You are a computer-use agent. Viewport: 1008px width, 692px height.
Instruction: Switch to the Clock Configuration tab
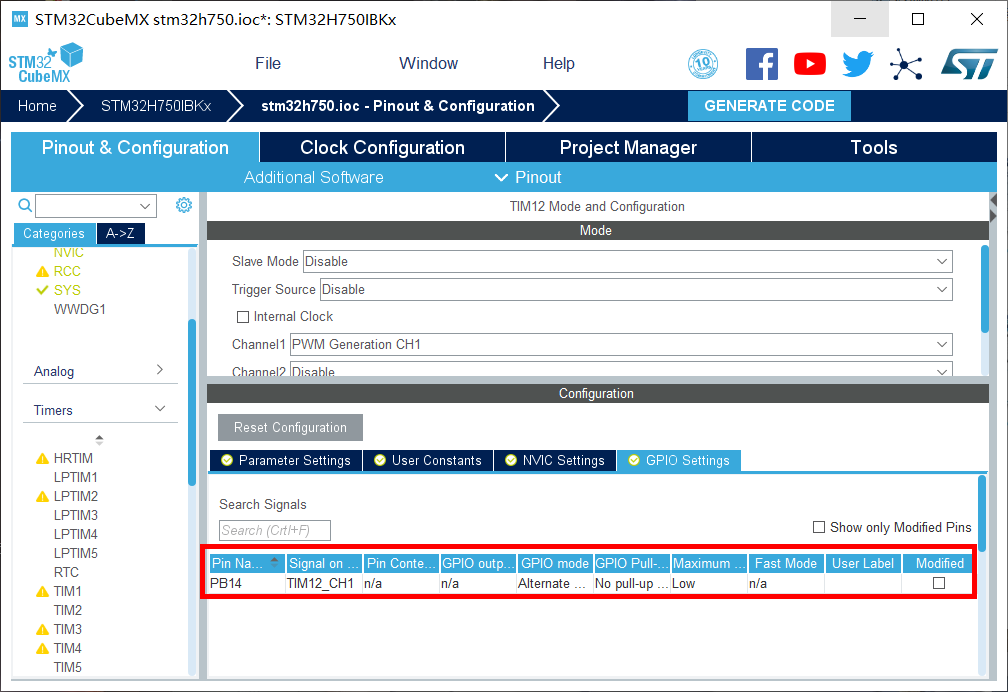pyautogui.click(x=382, y=148)
